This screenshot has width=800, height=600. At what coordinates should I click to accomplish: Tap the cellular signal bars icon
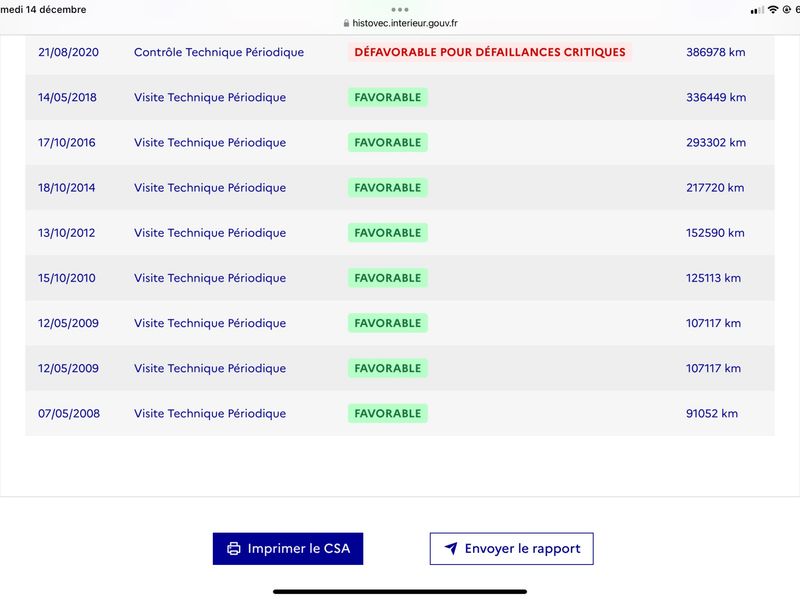[x=757, y=10]
